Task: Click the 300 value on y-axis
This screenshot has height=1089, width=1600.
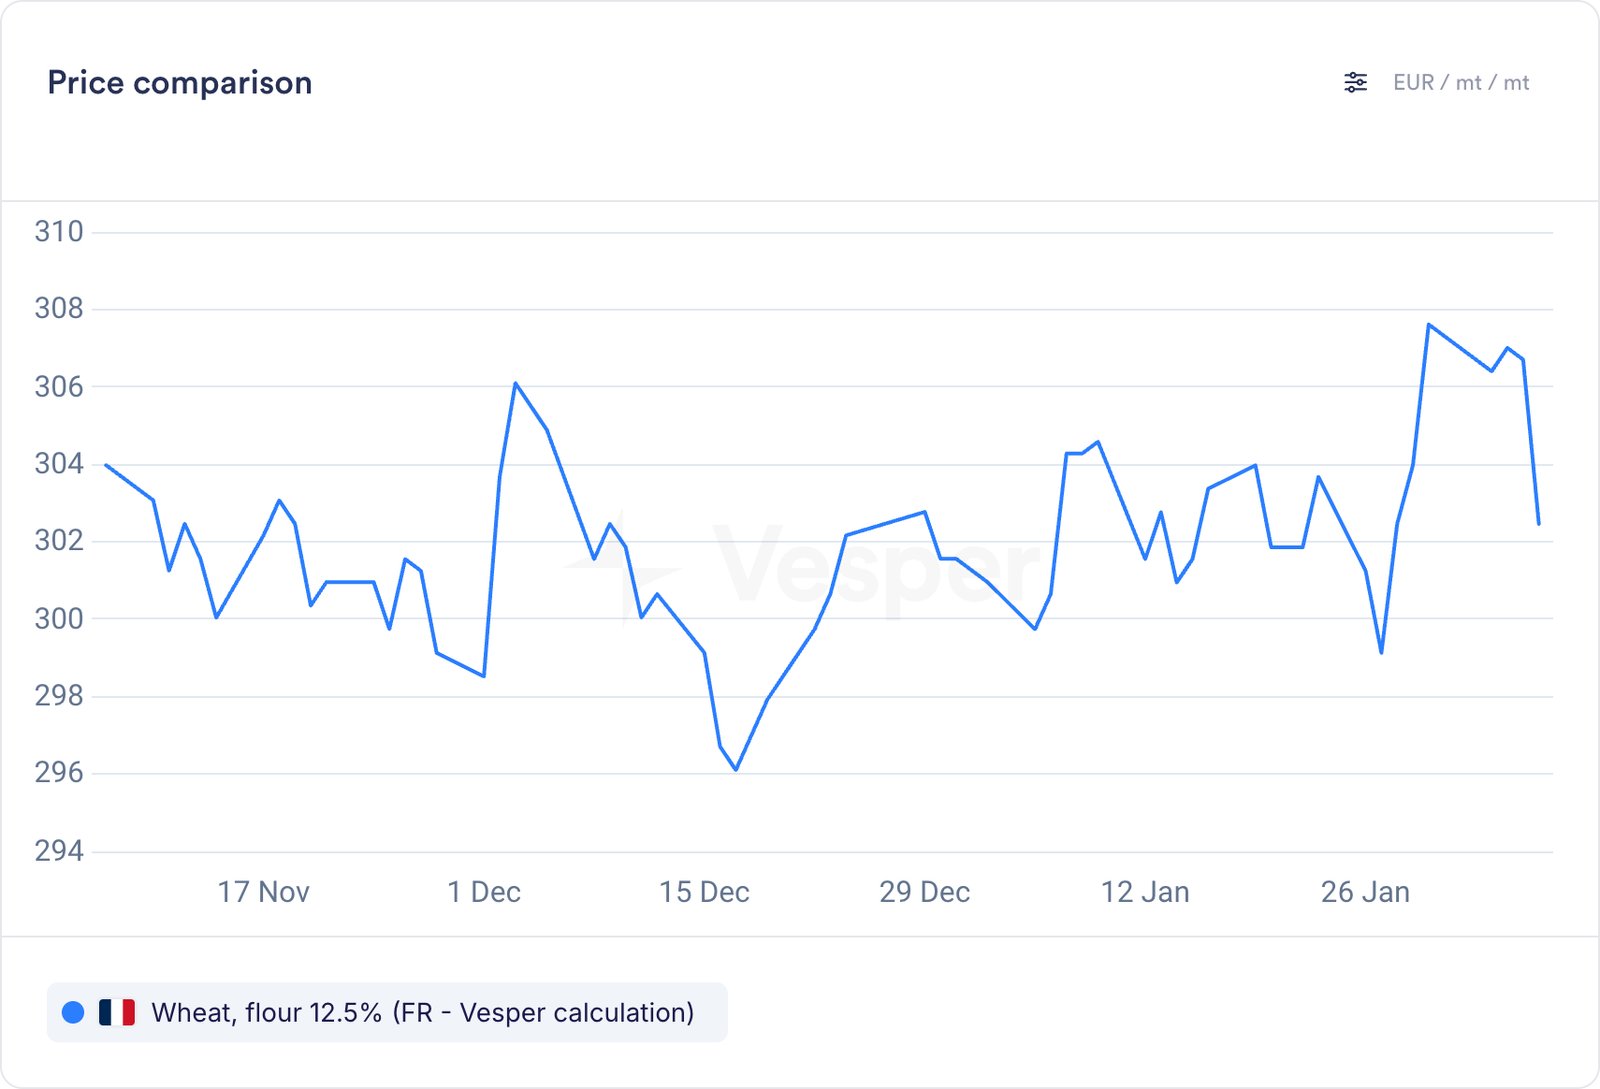Action: [x=59, y=619]
